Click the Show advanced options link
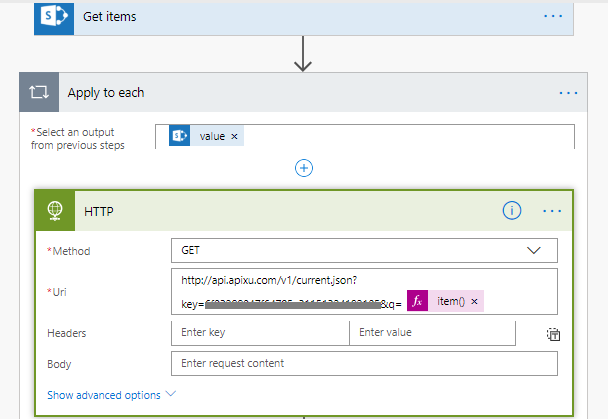608x419 pixels. tap(103, 395)
